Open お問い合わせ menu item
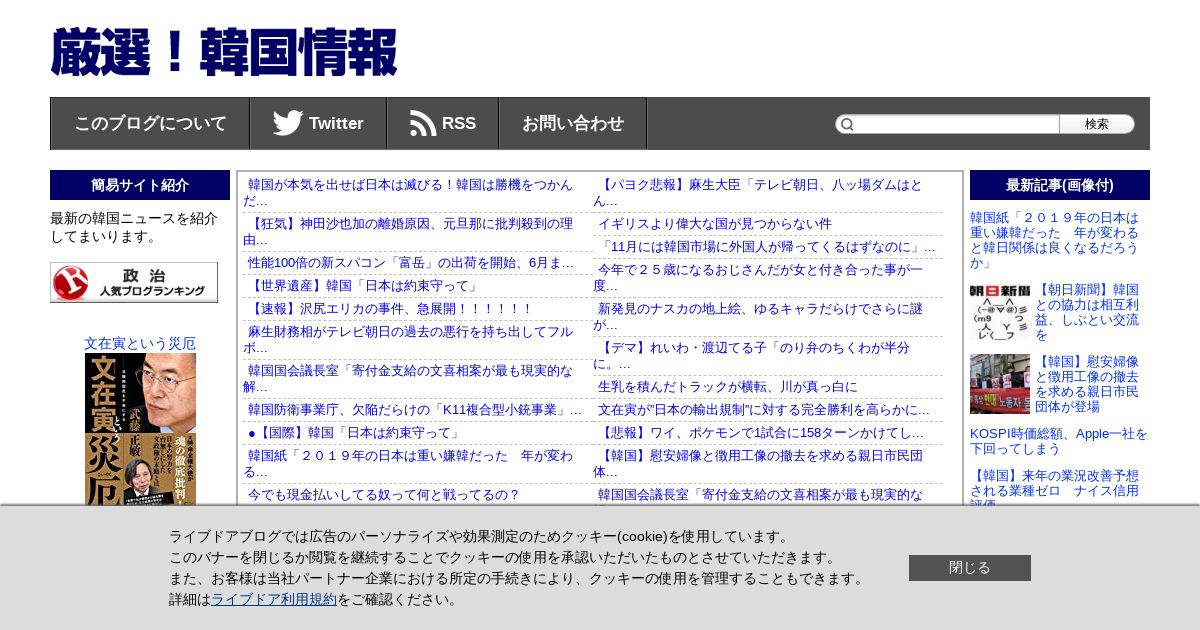 (573, 124)
